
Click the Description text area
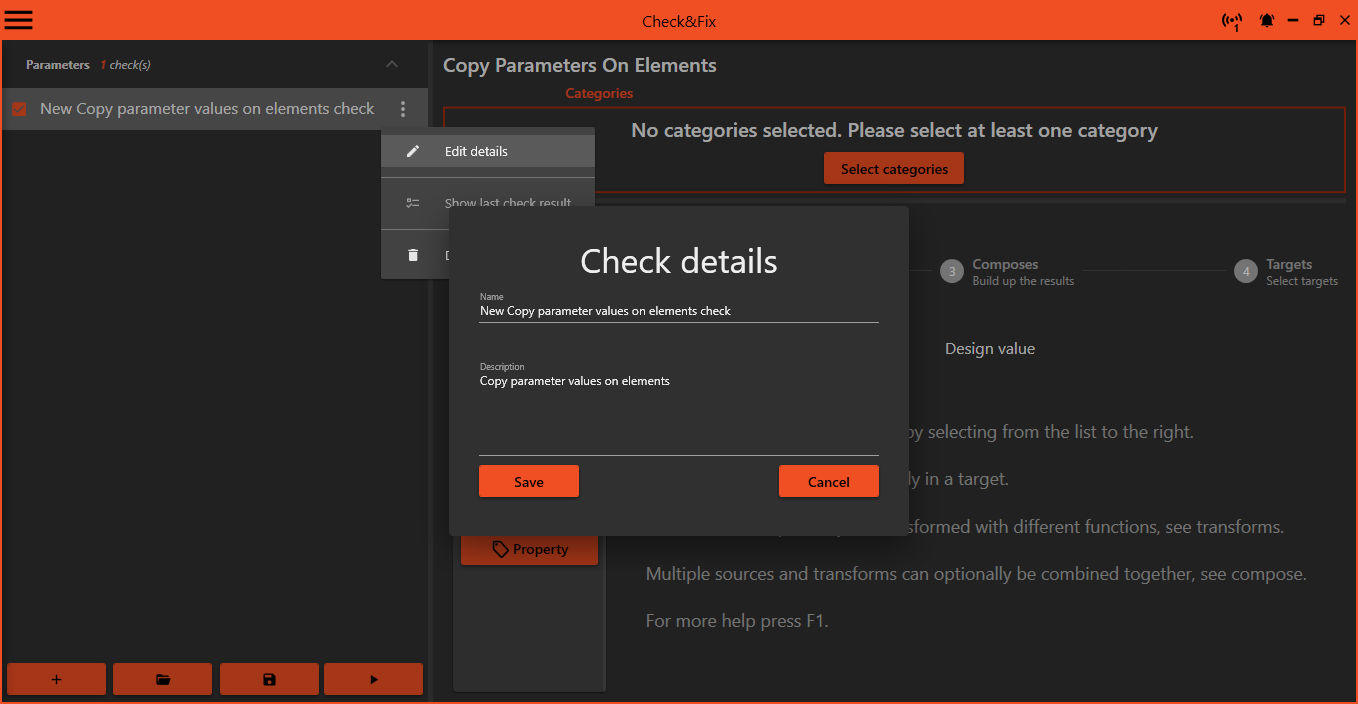click(x=678, y=410)
